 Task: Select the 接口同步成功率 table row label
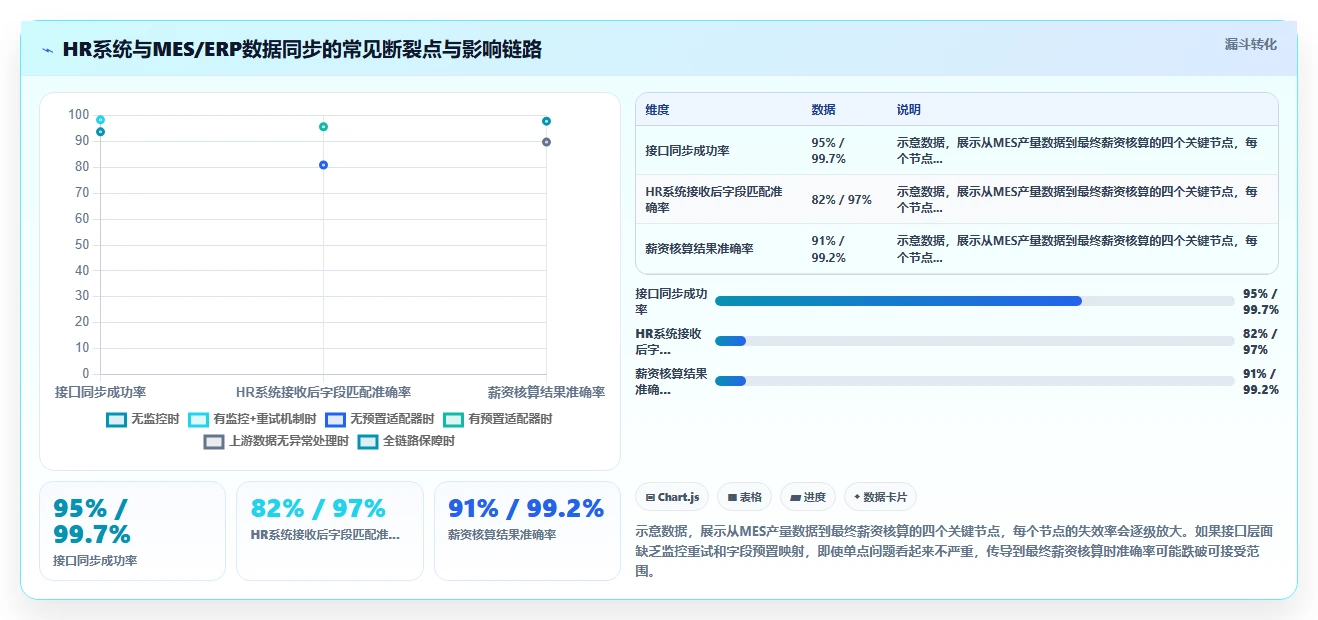point(687,151)
